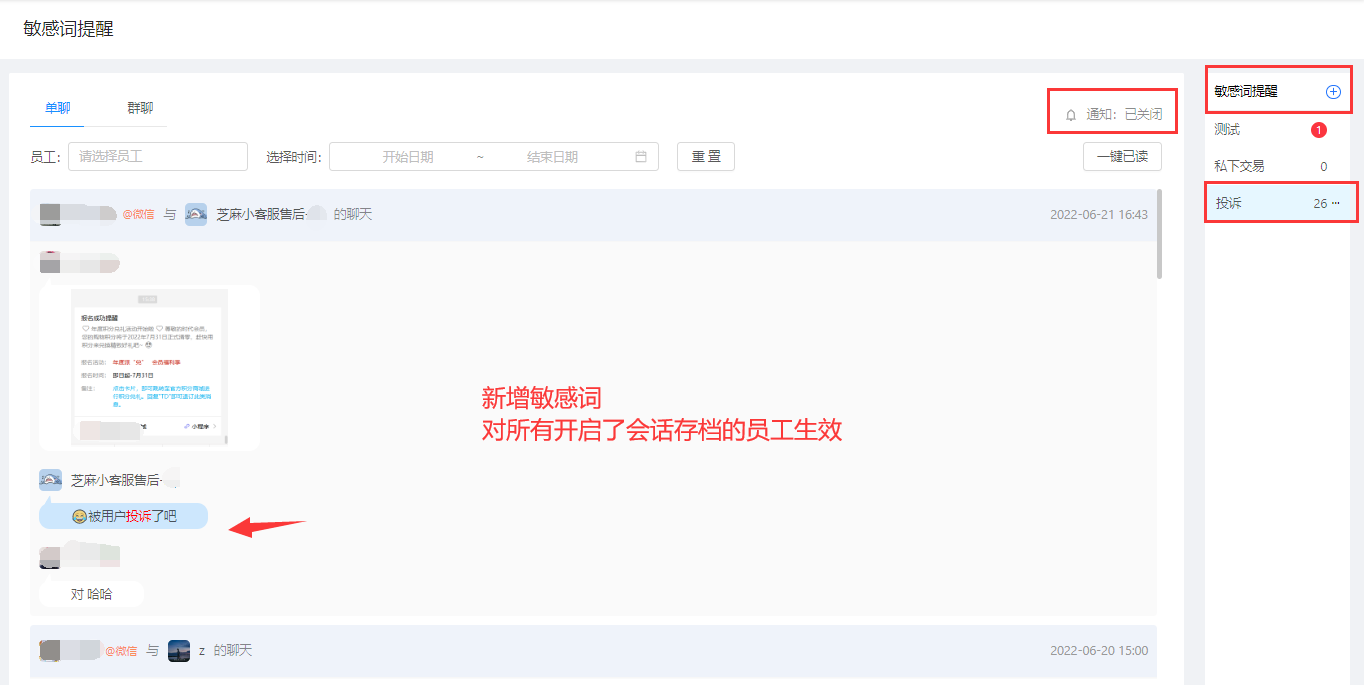Image resolution: width=1364 pixels, height=685 pixels.
Task: Click the chat list vertical scrollbar
Action: coord(1160,232)
